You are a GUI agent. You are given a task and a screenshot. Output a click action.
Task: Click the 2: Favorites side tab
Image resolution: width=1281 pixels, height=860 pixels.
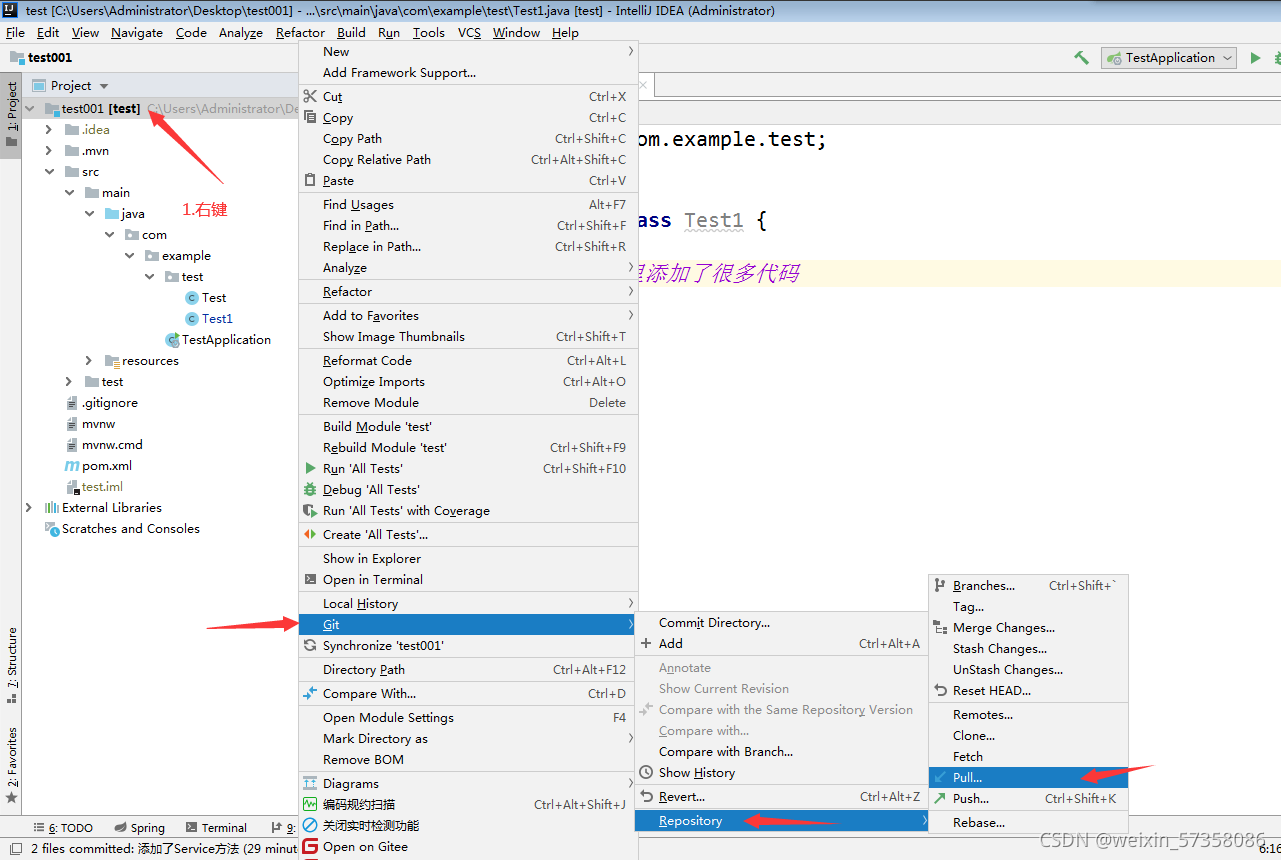pyautogui.click(x=11, y=766)
